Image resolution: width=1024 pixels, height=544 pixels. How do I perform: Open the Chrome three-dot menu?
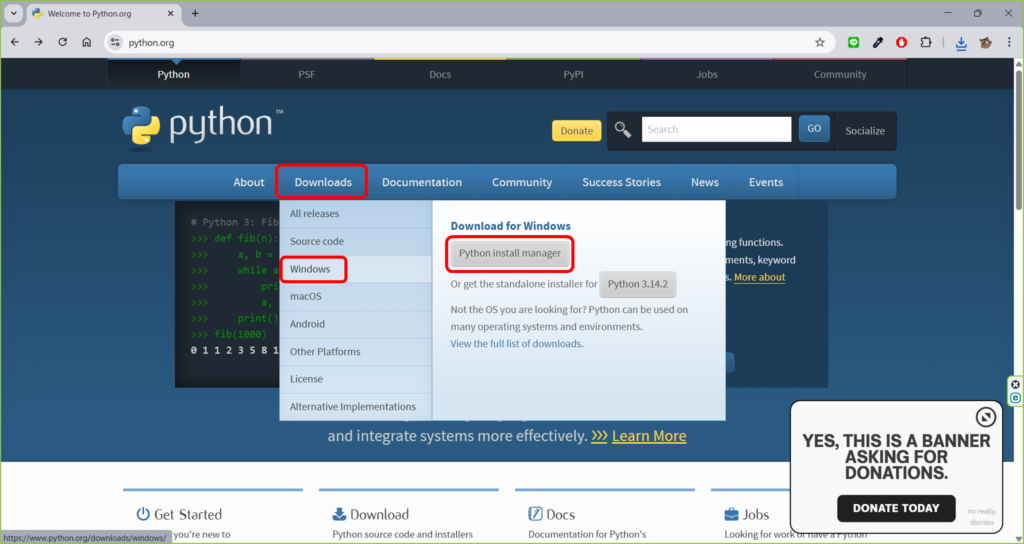(1009, 42)
